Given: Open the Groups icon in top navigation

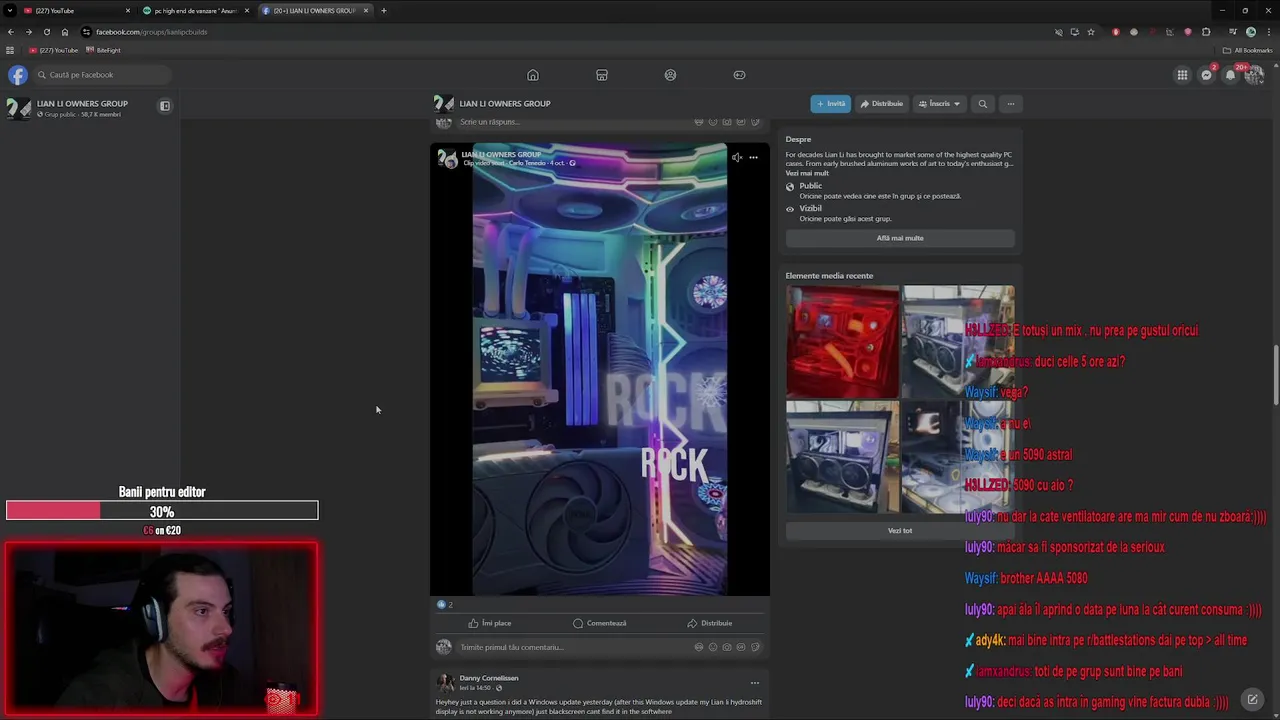Looking at the screenshot, I should [x=670, y=75].
